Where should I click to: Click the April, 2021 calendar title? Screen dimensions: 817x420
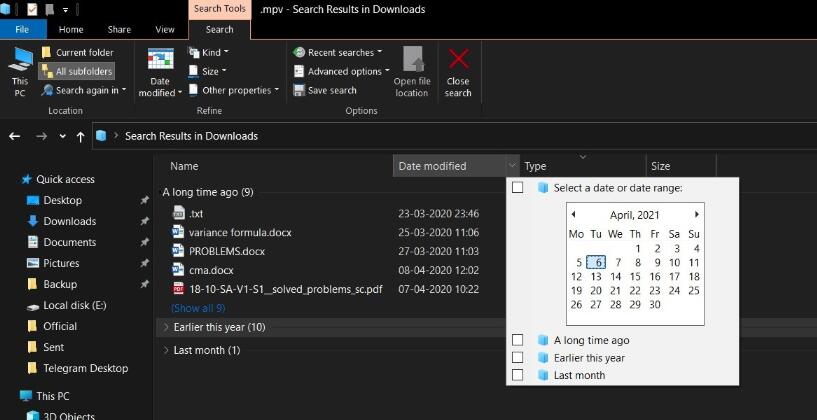(635, 215)
